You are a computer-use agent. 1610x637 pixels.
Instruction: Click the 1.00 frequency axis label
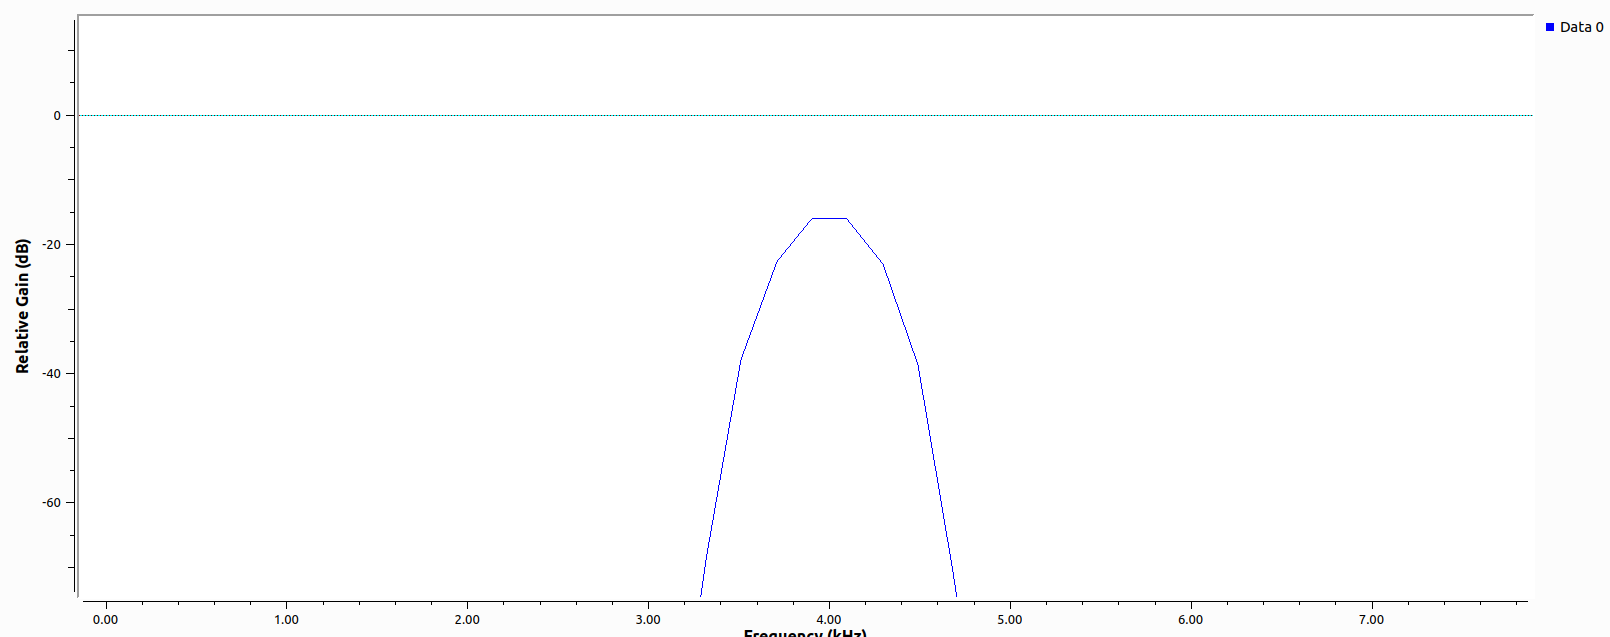tap(286, 620)
